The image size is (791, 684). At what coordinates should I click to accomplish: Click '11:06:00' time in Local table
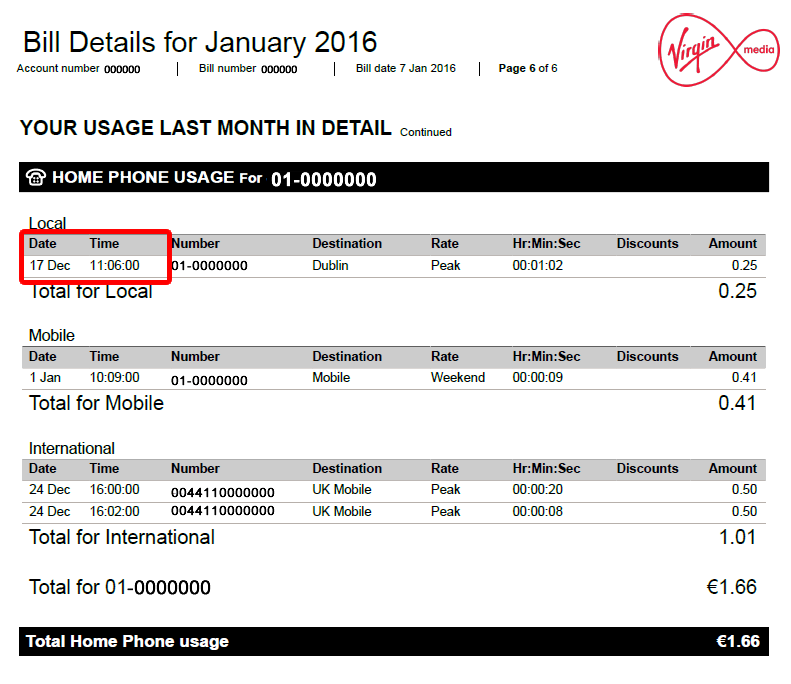115,265
